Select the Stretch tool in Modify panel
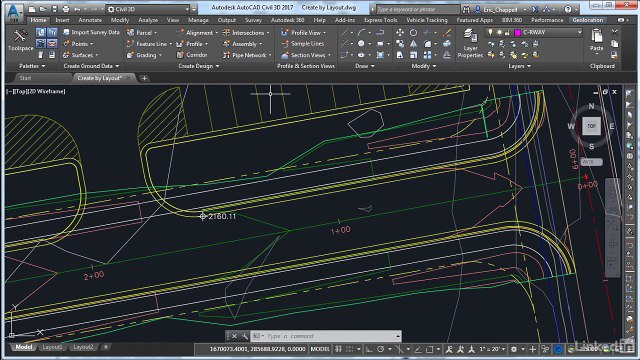 coord(400,55)
